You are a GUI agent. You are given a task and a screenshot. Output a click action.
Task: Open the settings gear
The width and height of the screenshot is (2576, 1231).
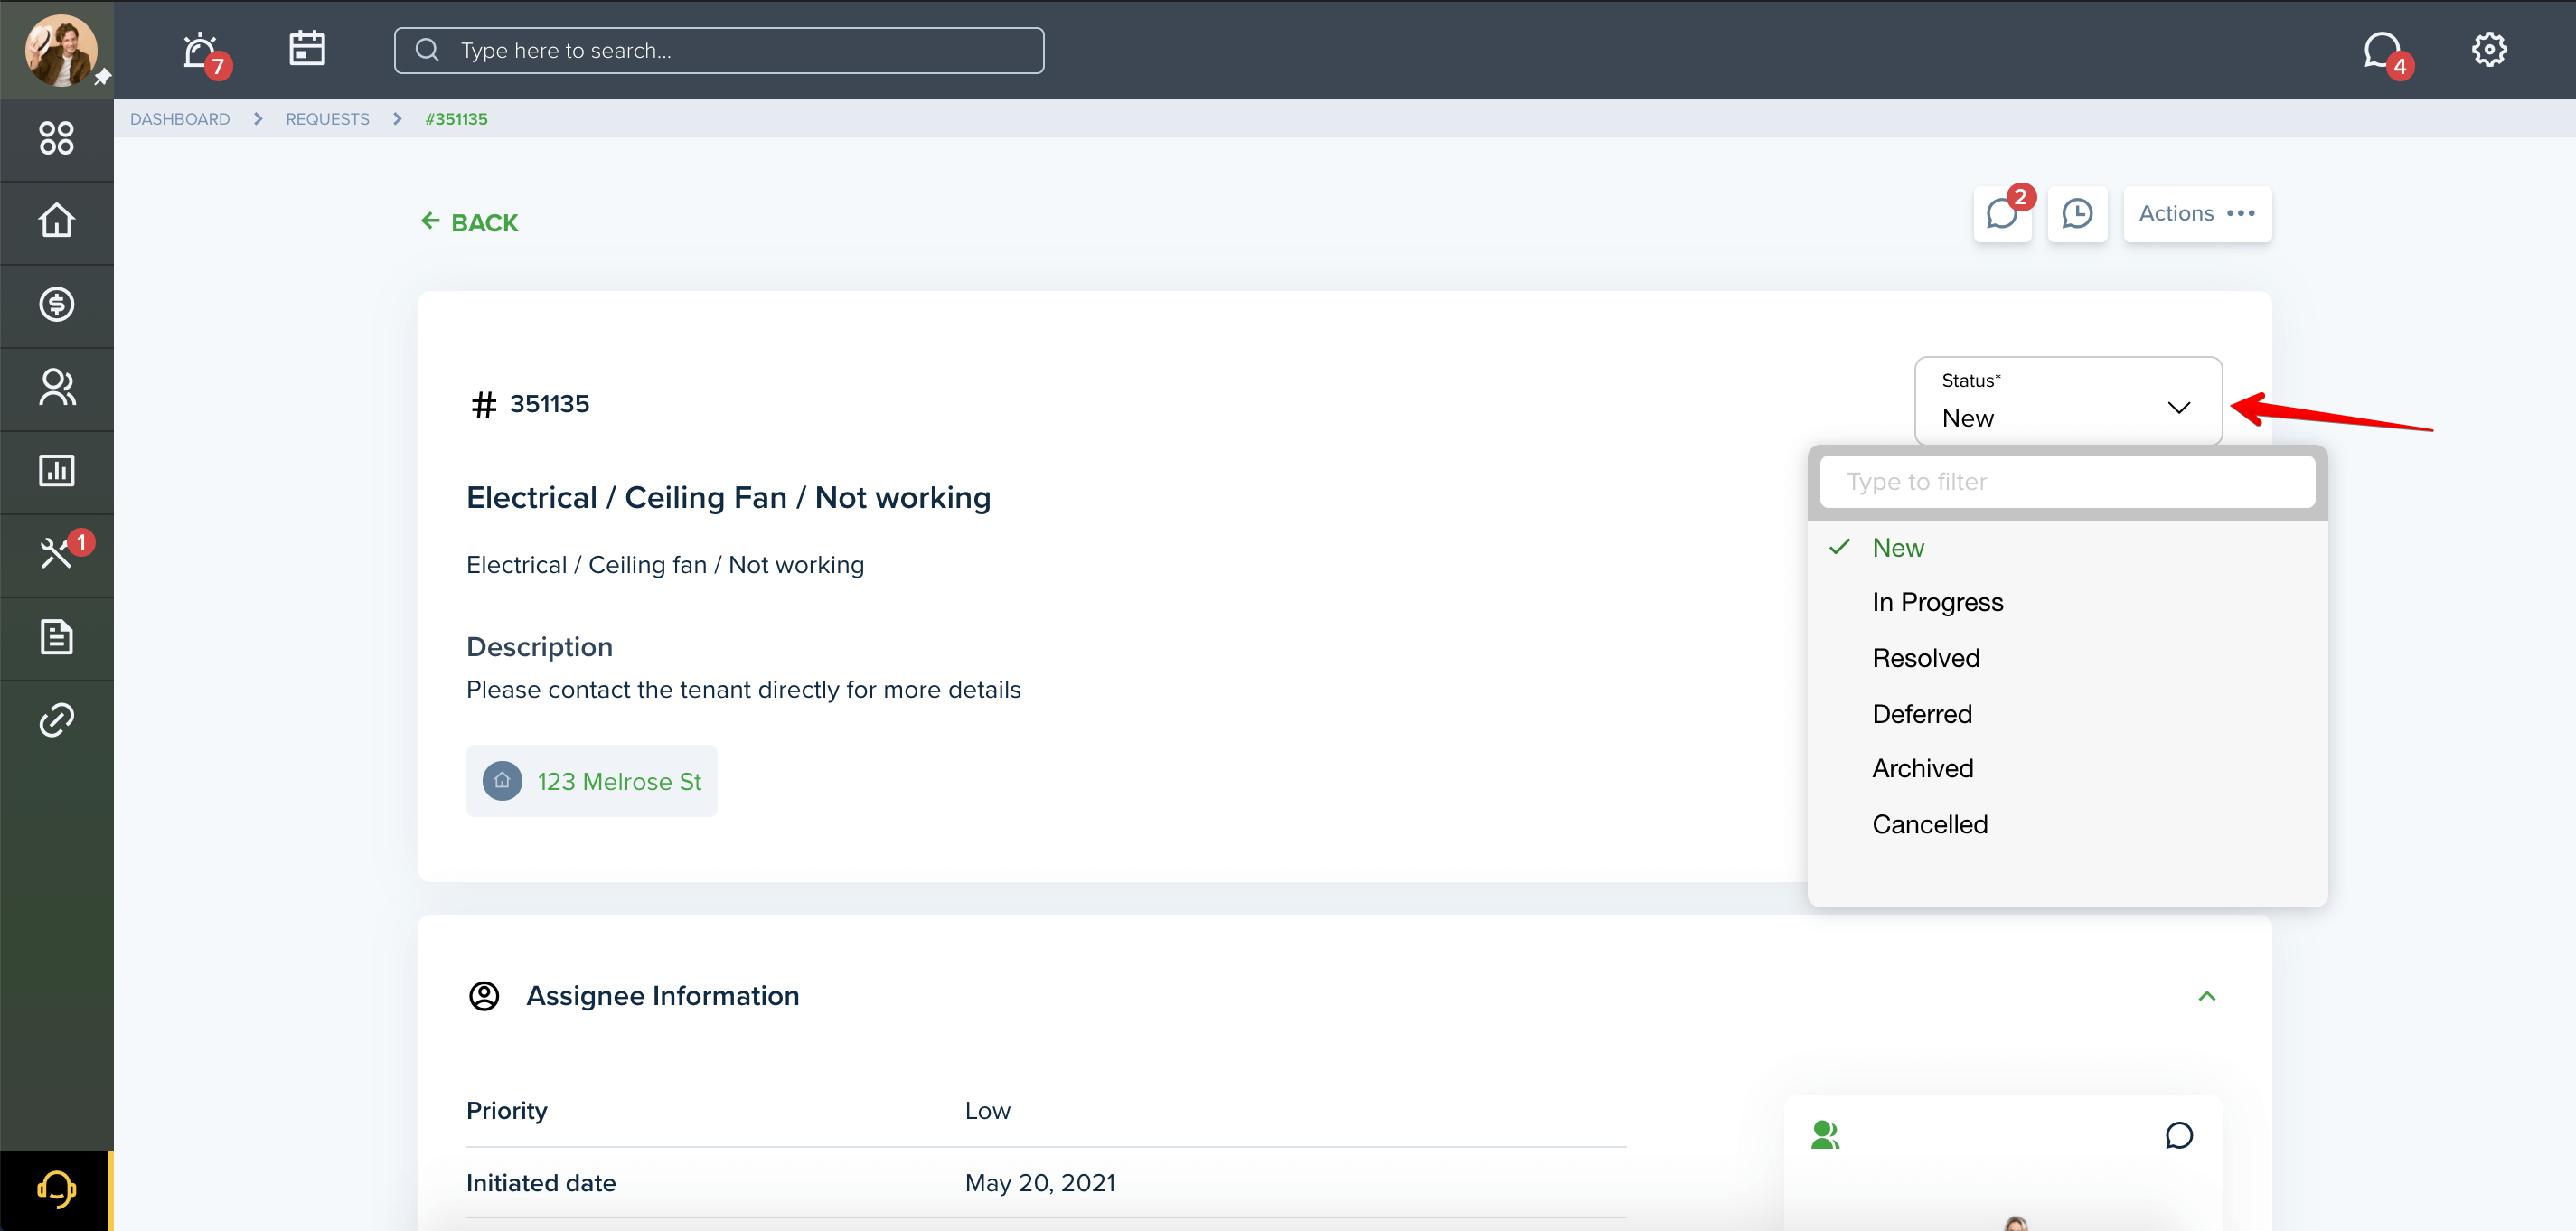[2489, 49]
